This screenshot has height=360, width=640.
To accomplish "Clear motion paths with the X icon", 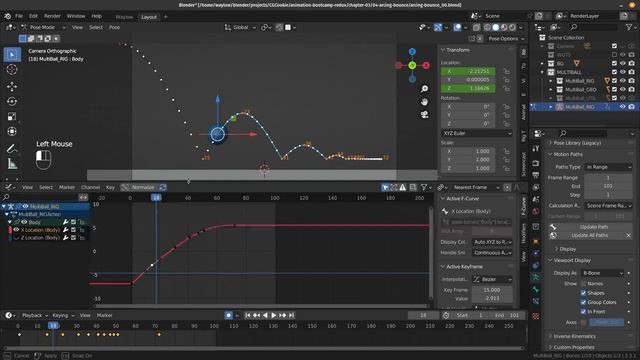I will 629,236.
